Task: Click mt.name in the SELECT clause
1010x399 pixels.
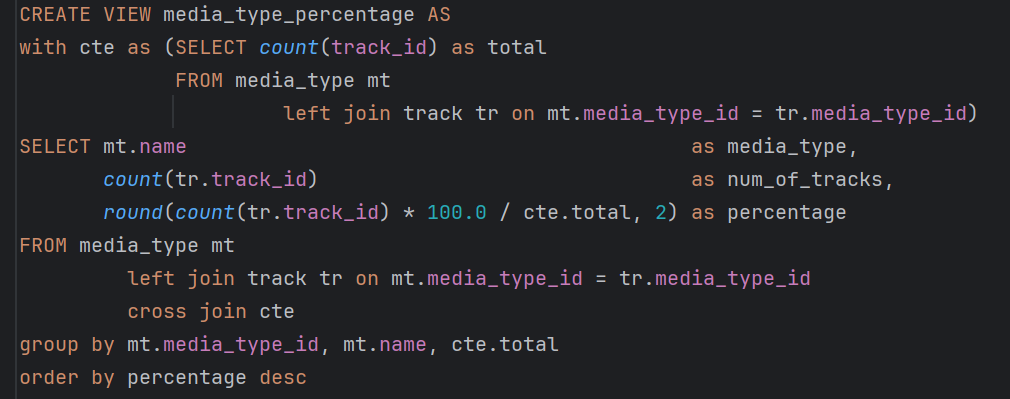Action: pyautogui.click(x=144, y=147)
